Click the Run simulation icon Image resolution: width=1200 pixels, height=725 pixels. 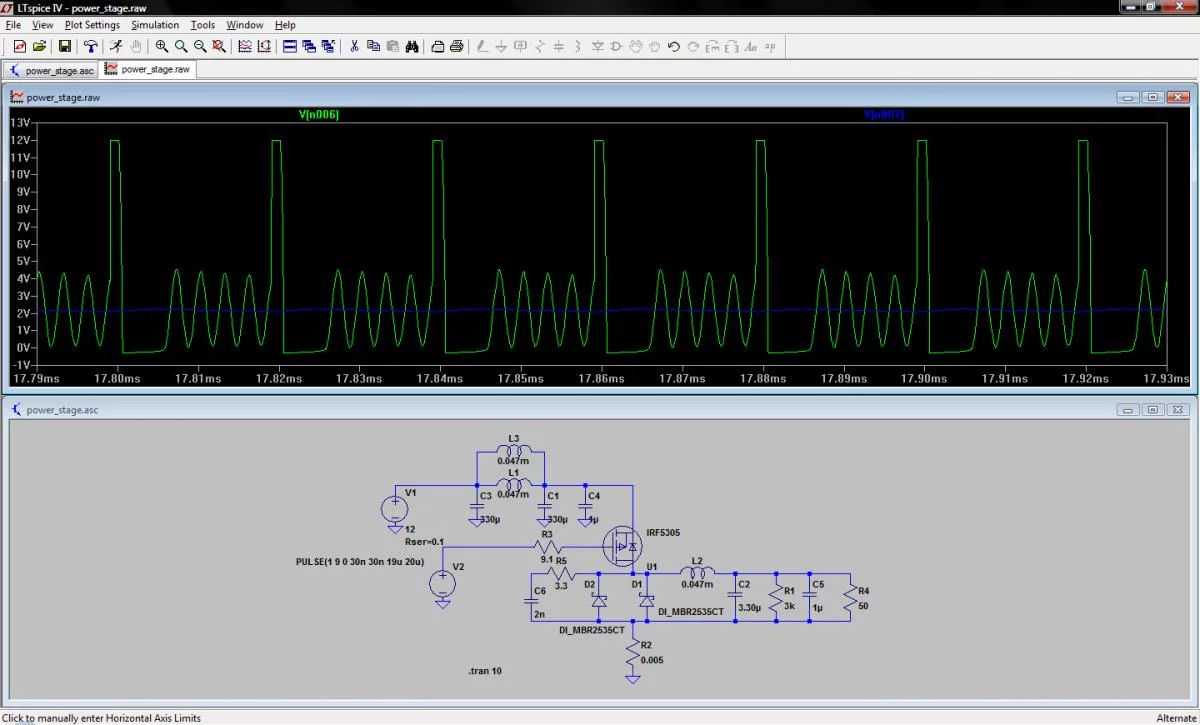pos(116,46)
